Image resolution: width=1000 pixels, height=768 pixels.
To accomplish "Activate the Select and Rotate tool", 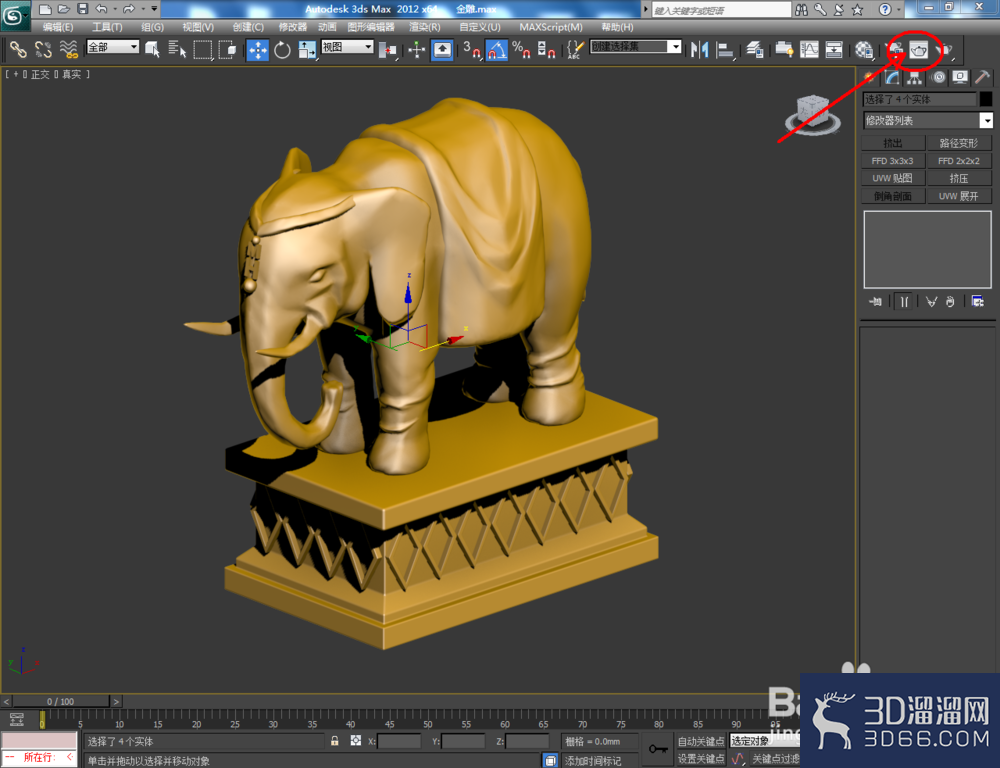I will pyautogui.click(x=282, y=49).
